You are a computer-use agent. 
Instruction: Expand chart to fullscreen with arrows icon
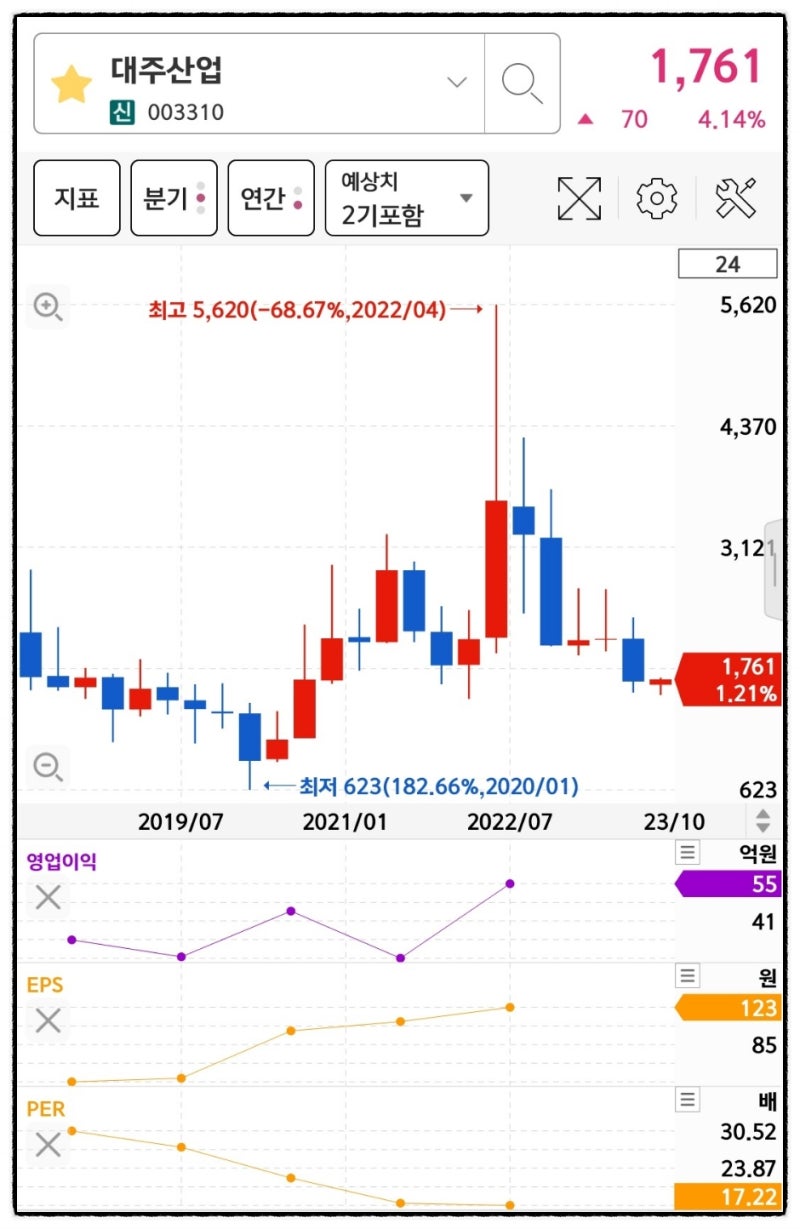(x=579, y=198)
